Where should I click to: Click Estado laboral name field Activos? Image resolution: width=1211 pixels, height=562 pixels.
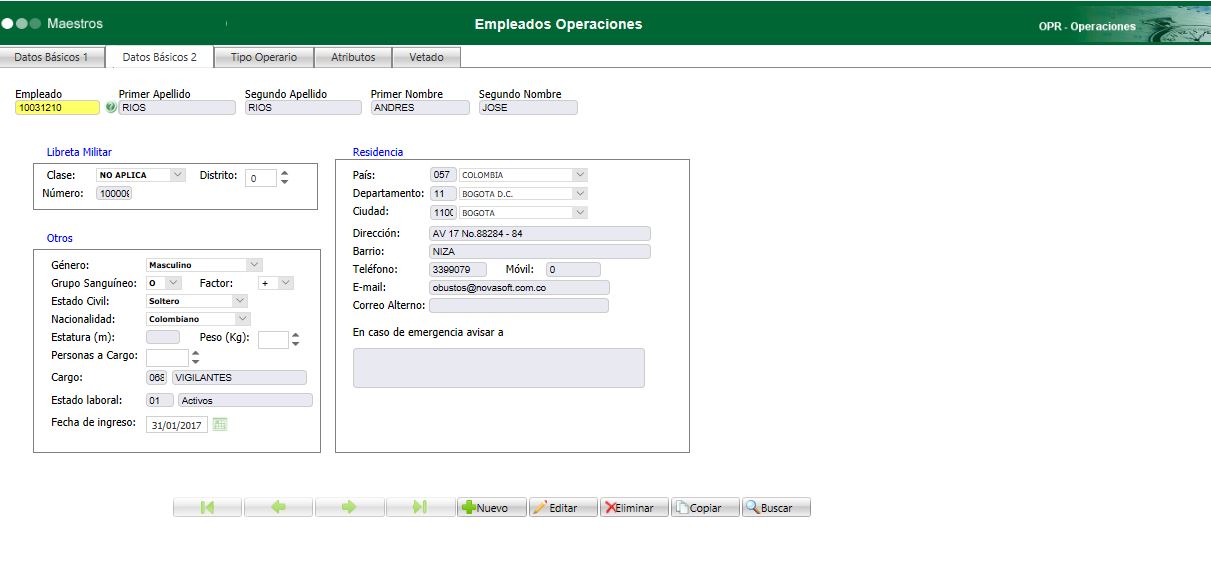coord(245,400)
